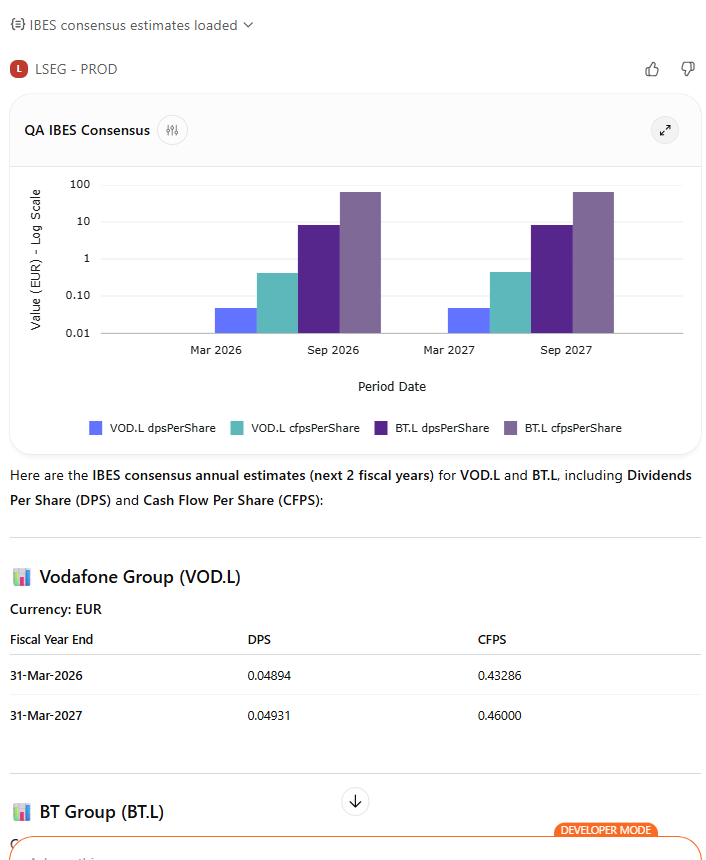This screenshot has width=706, height=860.
Task: Click the tallest Sep 2027 chart bar
Action: pos(593,262)
